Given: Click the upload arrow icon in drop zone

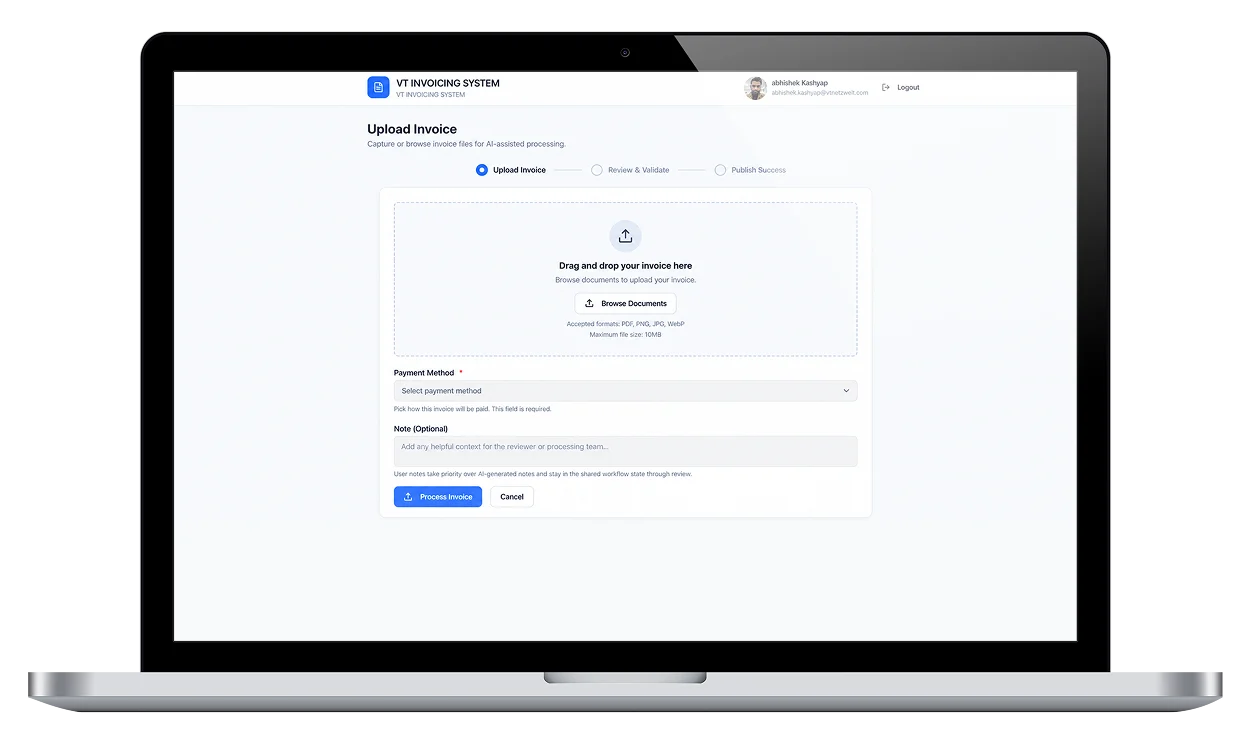Looking at the screenshot, I should 625,236.
